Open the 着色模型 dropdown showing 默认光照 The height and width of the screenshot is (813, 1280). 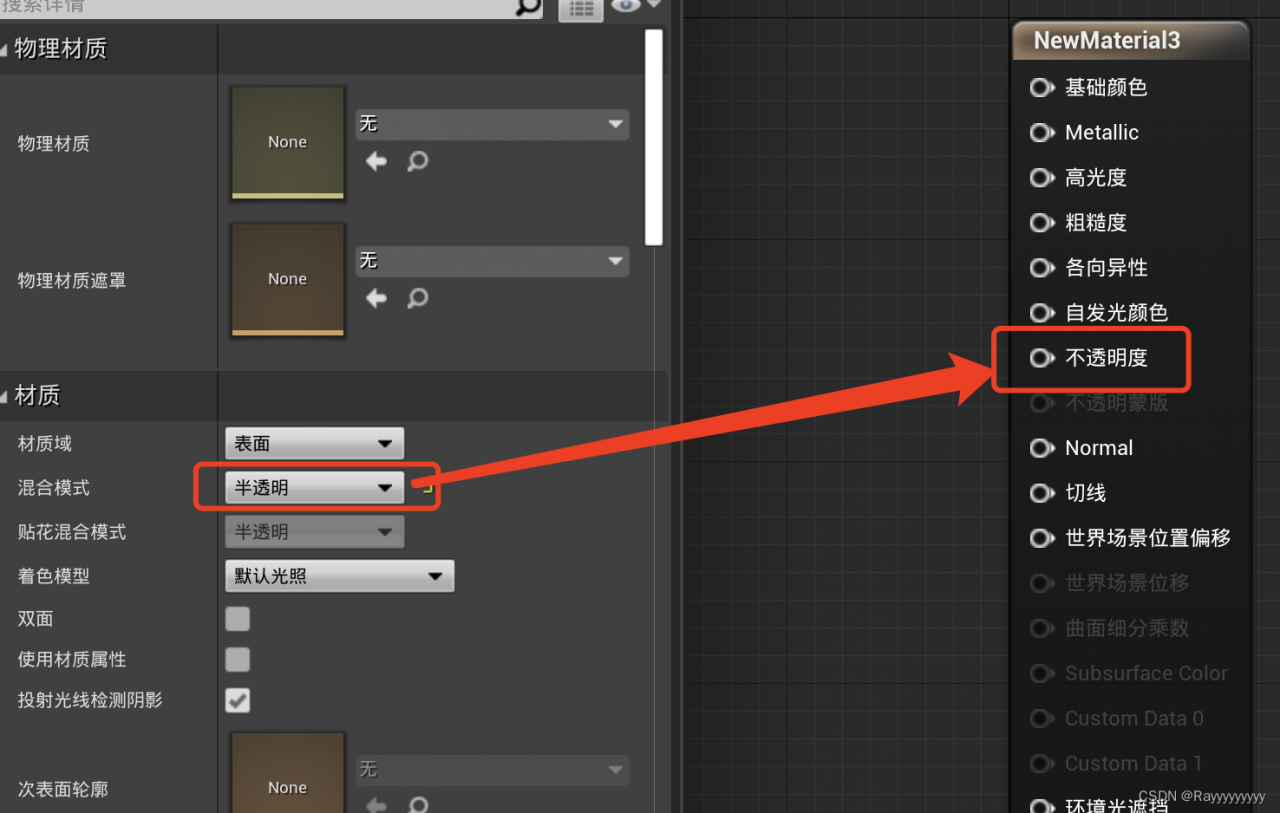[x=339, y=576]
